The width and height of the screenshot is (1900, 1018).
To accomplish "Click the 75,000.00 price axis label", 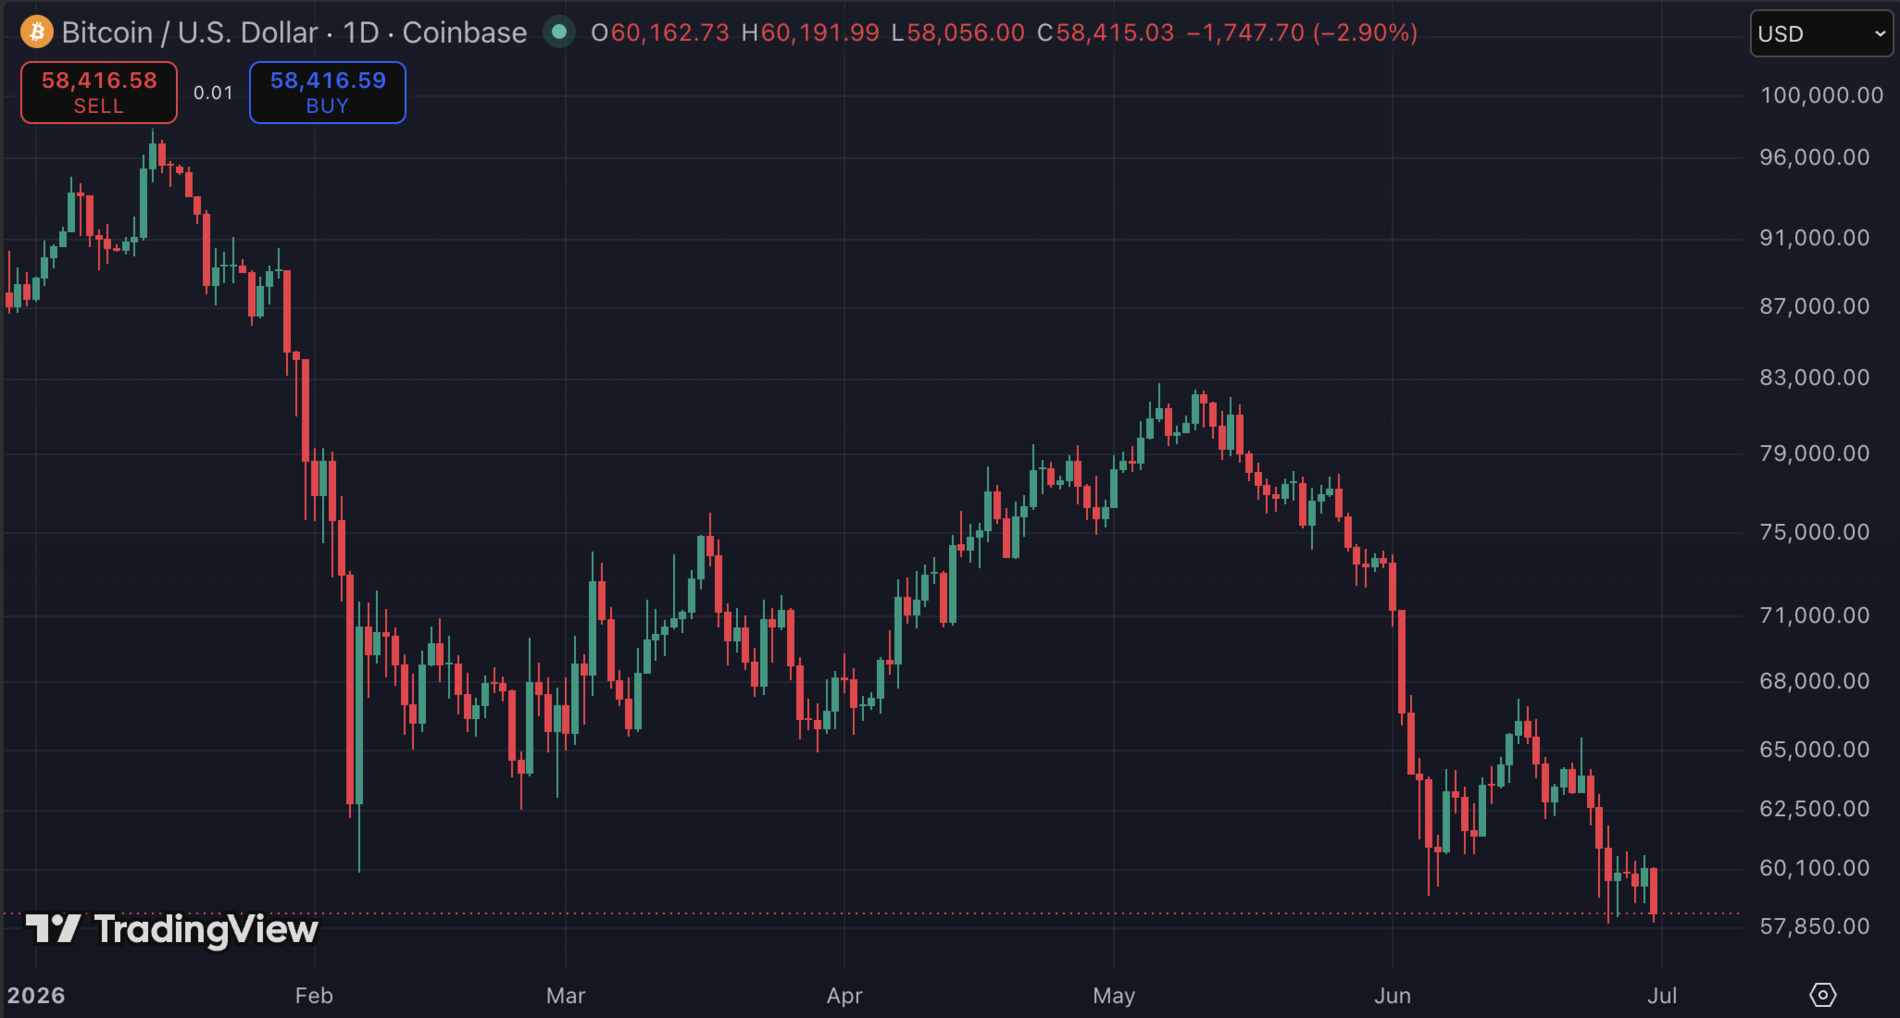I will 1814,532.
